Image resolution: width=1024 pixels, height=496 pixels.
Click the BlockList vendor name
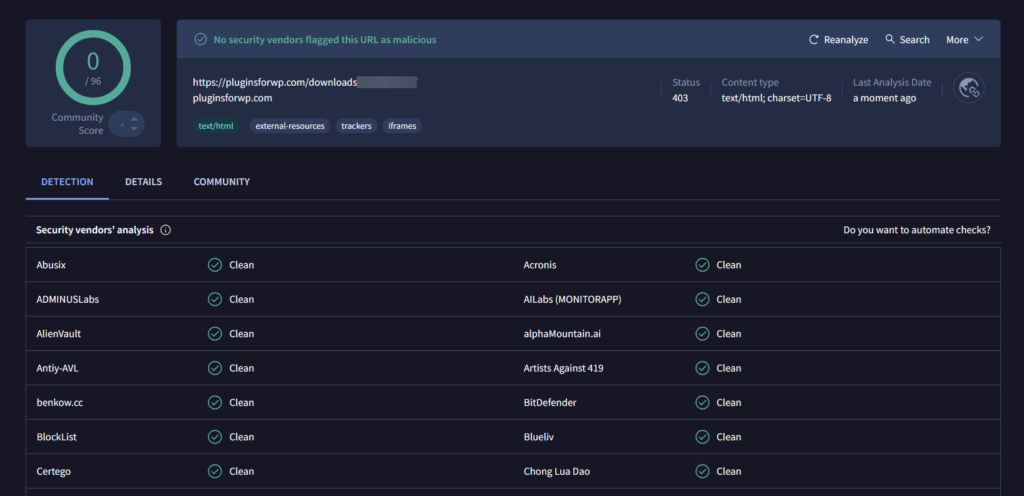pos(57,437)
